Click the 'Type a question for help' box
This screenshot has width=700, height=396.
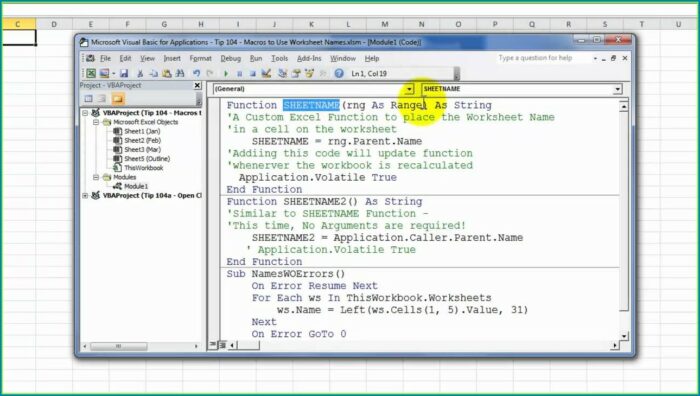[x=542, y=58]
